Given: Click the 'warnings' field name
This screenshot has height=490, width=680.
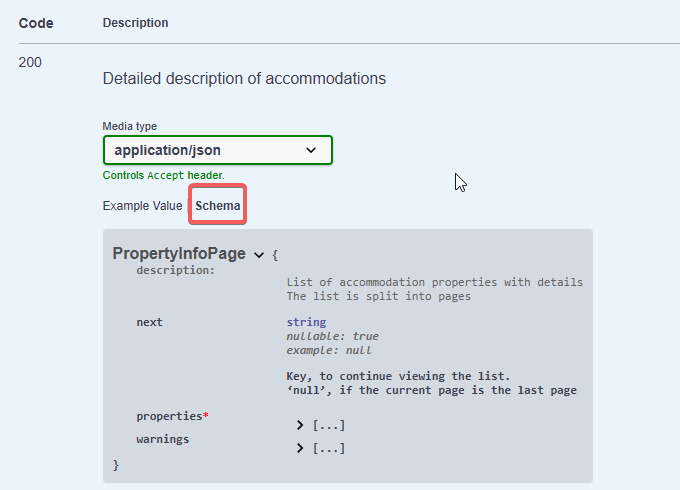Looking at the screenshot, I should coord(163,439).
